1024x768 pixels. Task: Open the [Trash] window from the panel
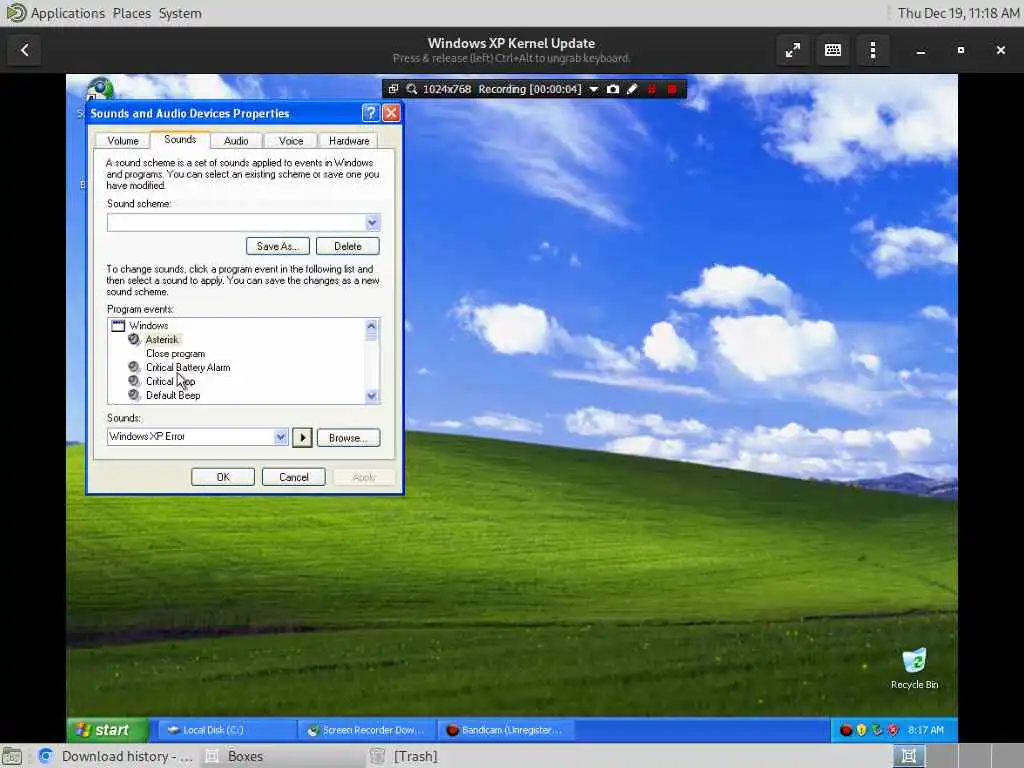tap(405, 756)
